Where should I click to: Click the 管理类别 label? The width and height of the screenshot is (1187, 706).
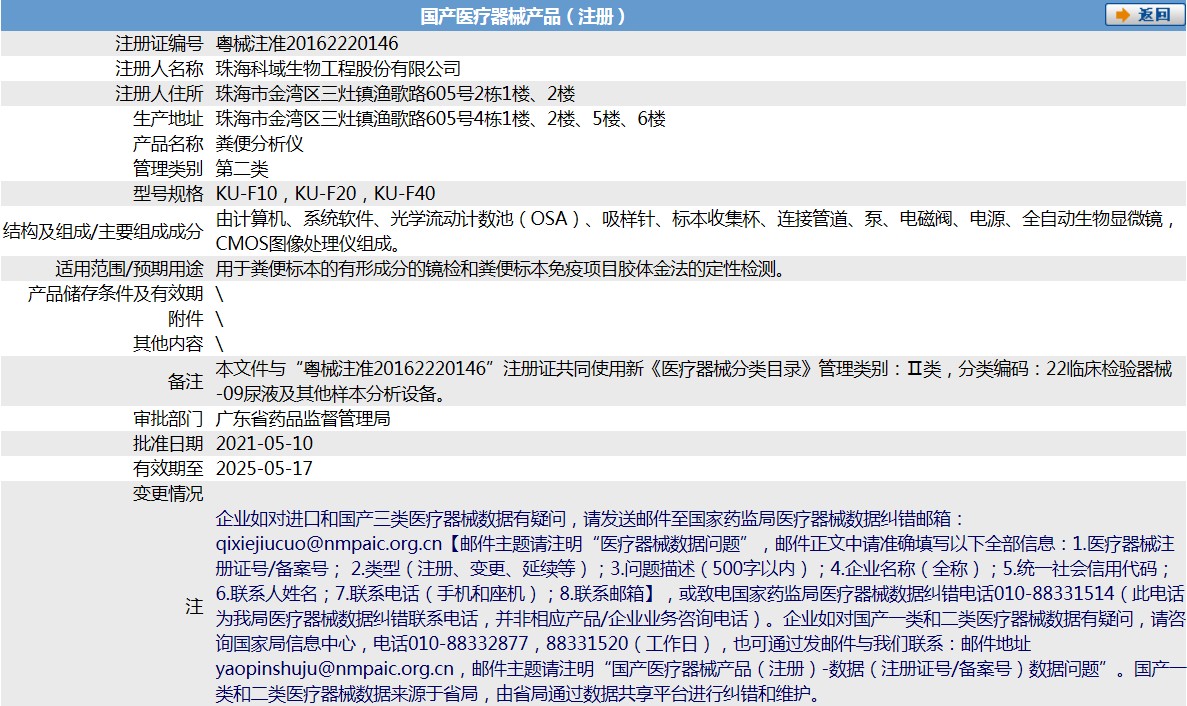pos(168,169)
